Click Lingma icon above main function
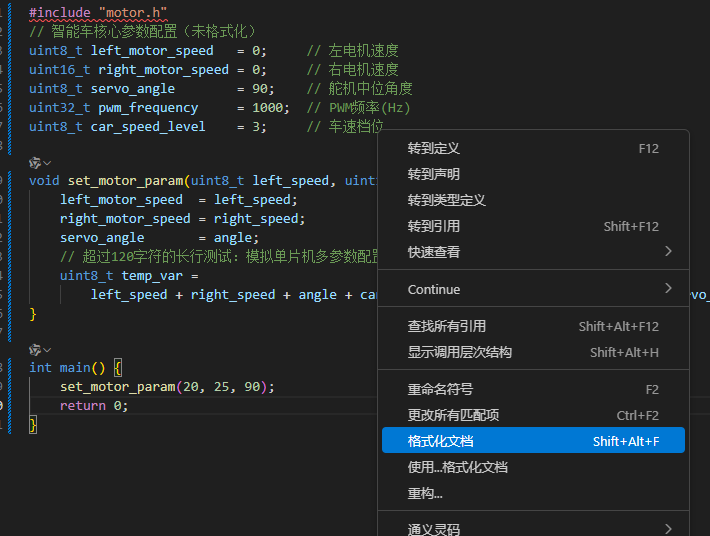The height and width of the screenshot is (536, 710). tap(35, 349)
